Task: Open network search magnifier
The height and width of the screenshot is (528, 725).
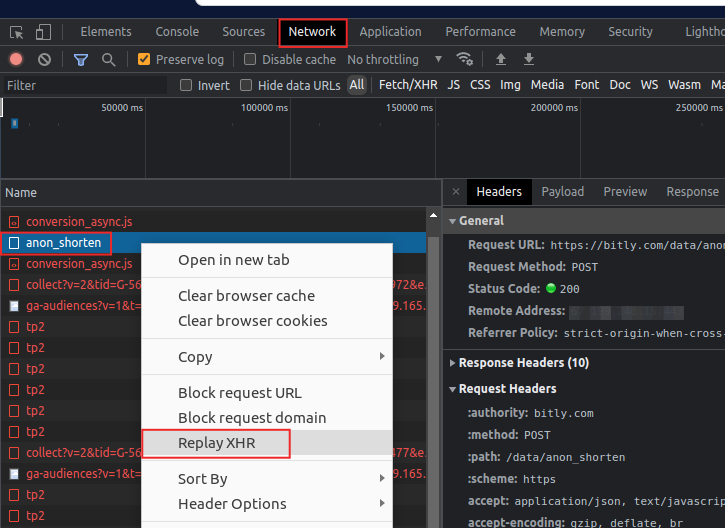Action: [x=108, y=59]
